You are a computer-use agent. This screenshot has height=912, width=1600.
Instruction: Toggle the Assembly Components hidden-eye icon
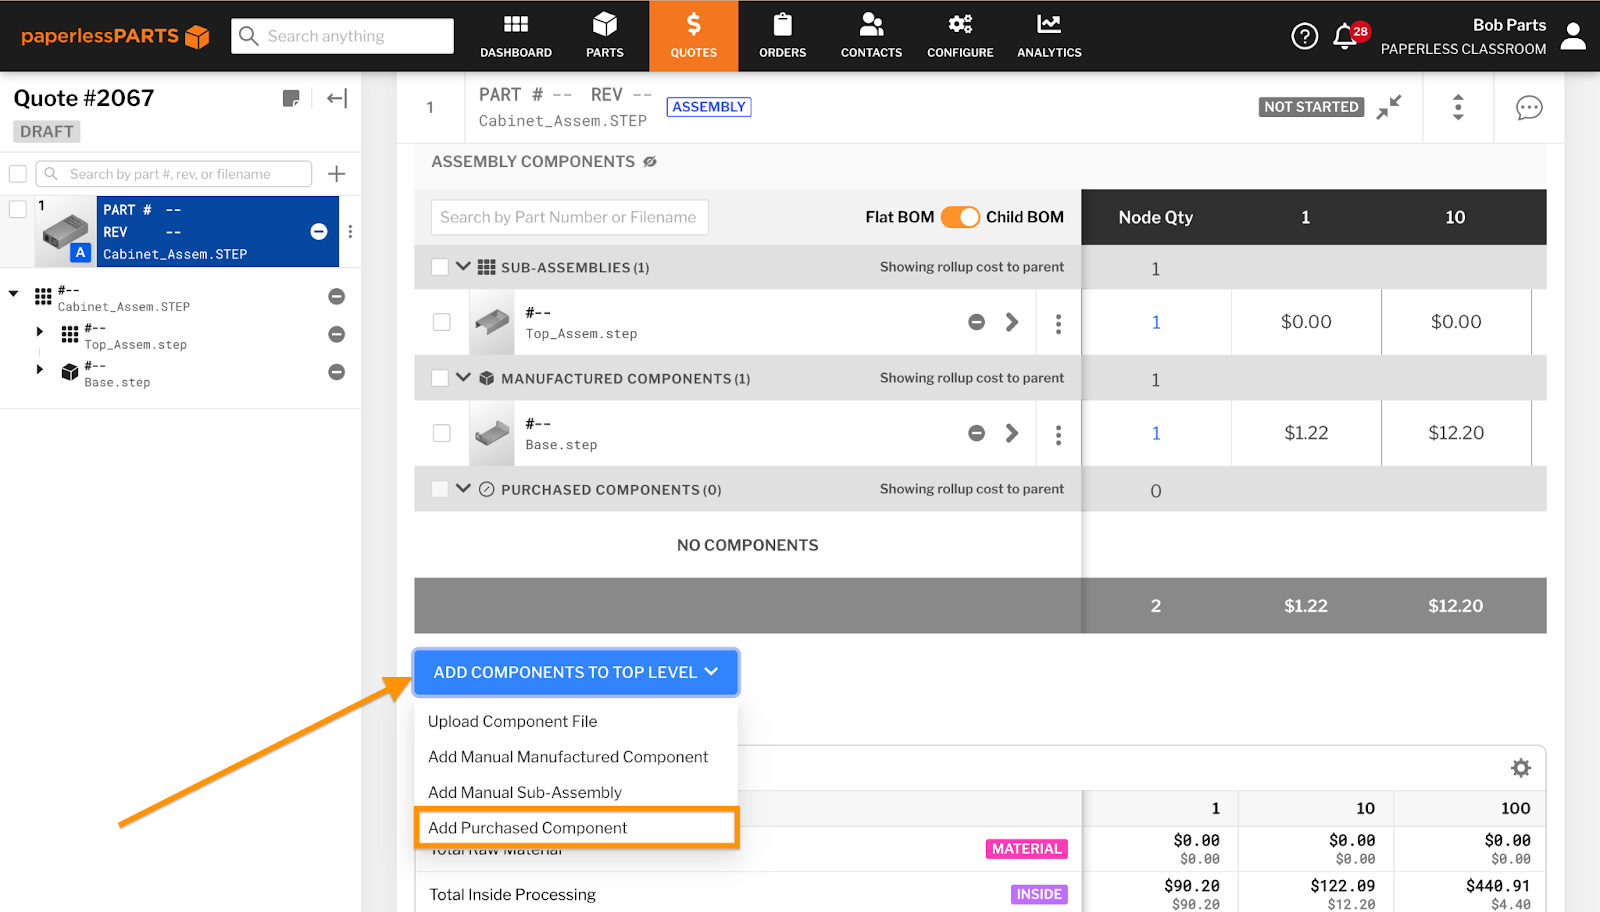(650, 162)
